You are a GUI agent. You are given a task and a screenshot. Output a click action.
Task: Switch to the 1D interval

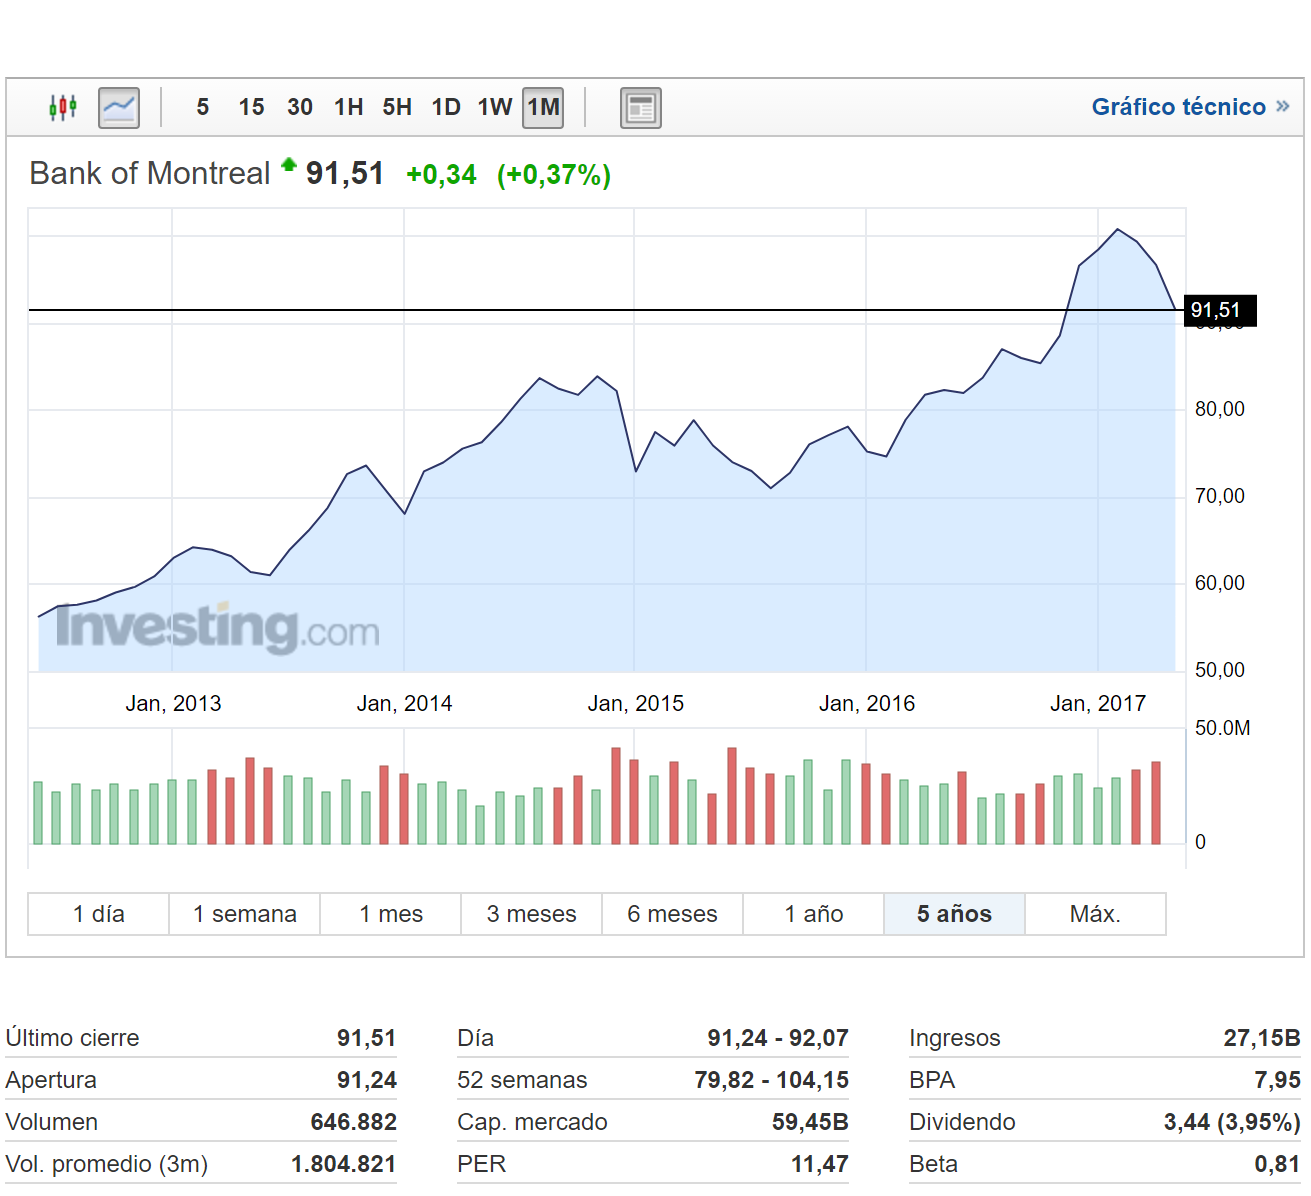pos(446,107)
